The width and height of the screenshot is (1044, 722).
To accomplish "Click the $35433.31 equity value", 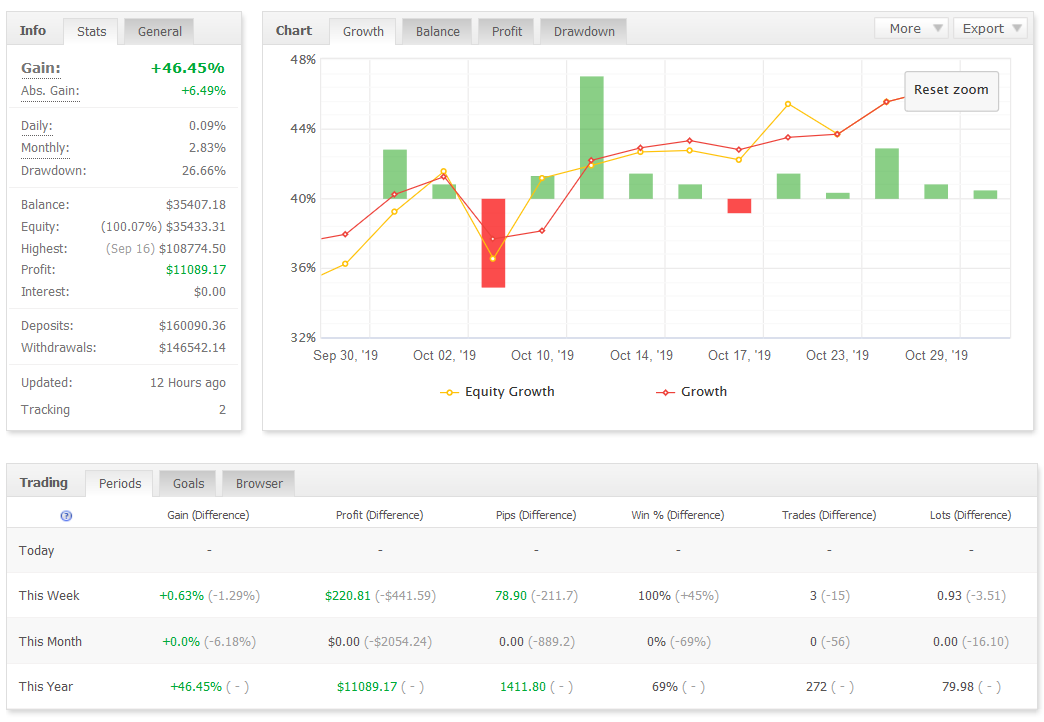I will (196, 226).
